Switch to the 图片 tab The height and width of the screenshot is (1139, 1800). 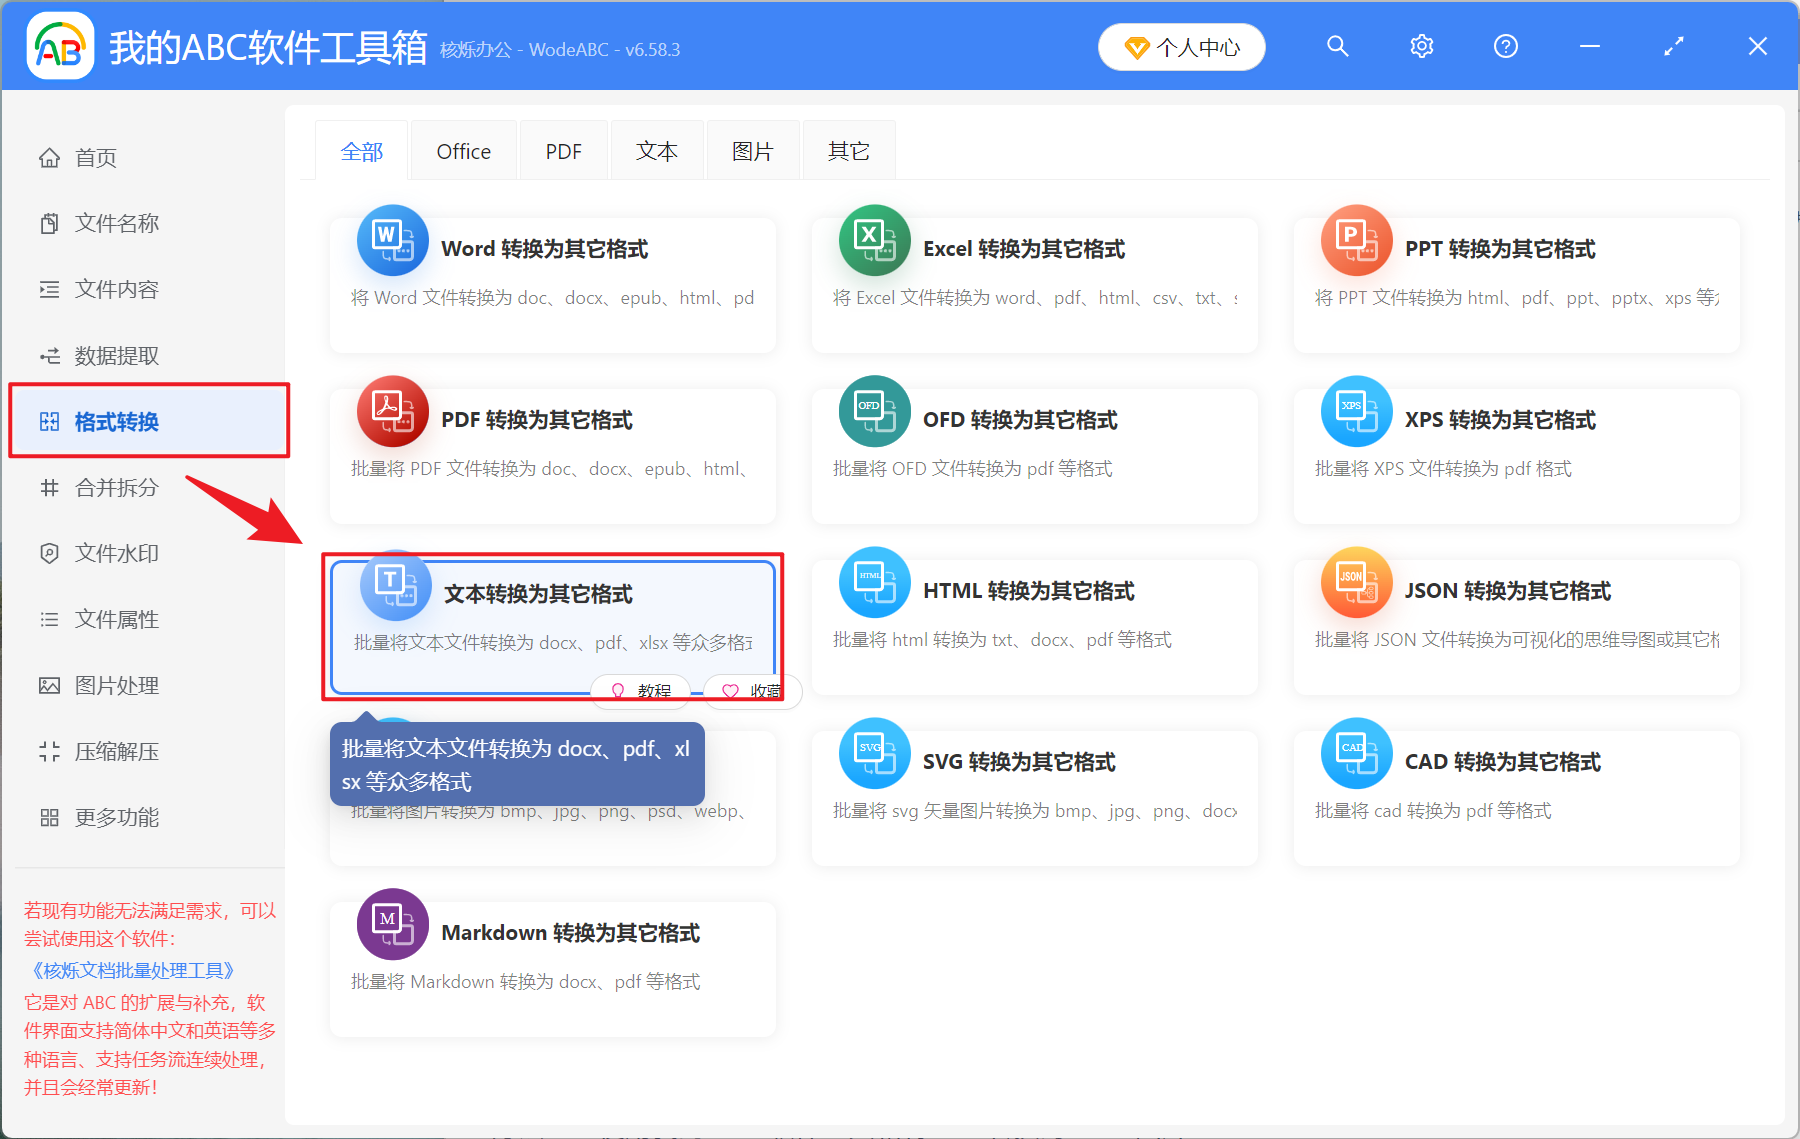click(x=752, y=150)
